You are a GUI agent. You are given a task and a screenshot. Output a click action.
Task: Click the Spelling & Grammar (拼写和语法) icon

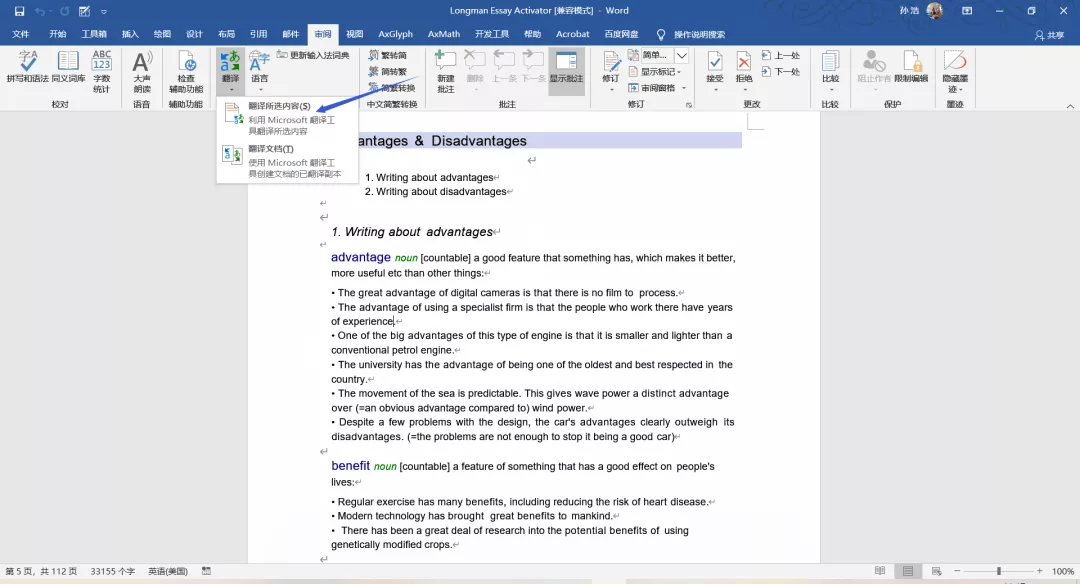(x=27, y=68)
